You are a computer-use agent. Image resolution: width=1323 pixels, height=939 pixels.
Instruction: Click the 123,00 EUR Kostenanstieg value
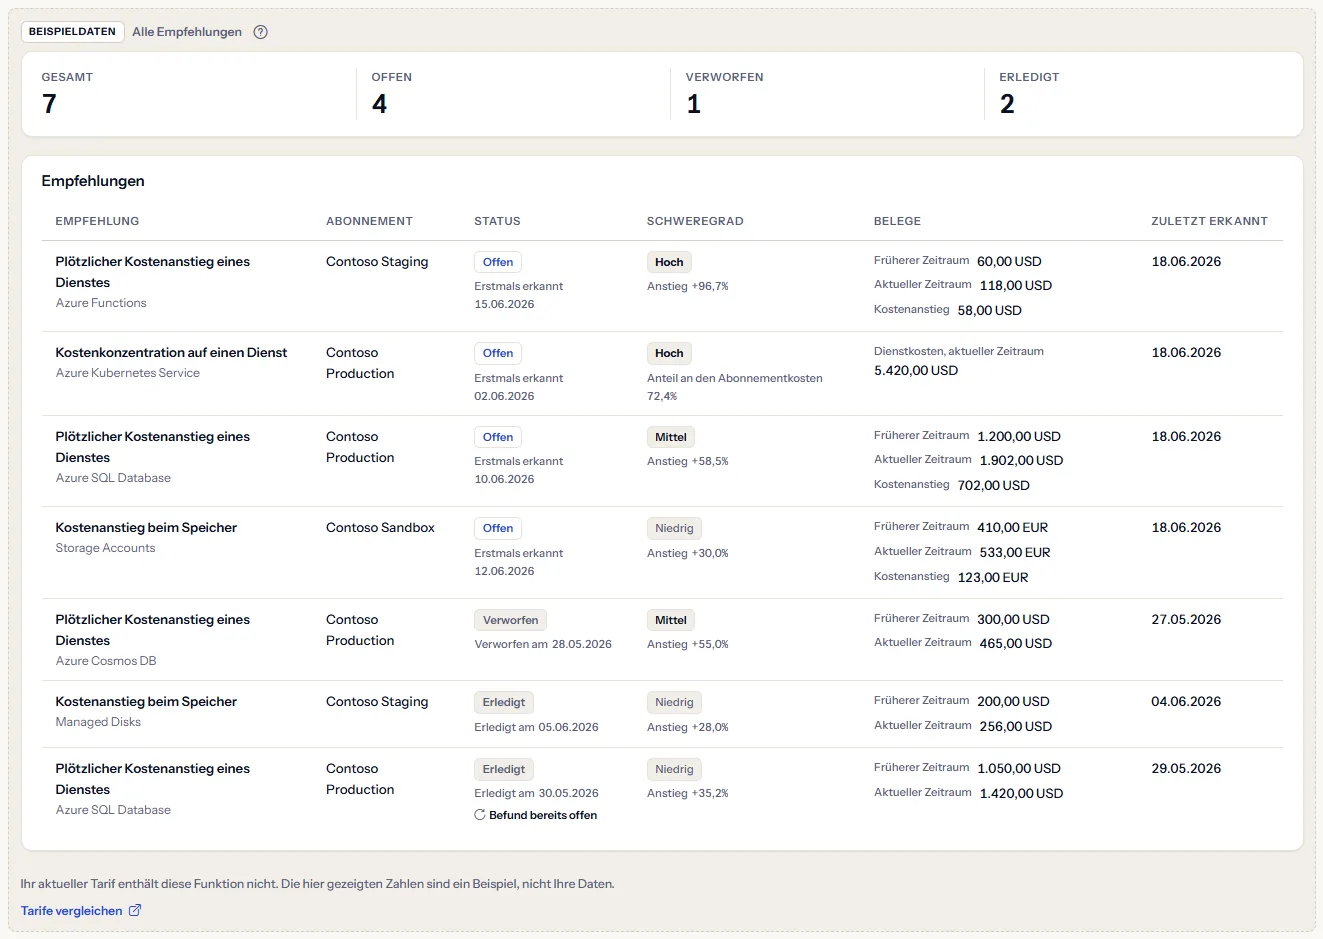coord(993,577)
